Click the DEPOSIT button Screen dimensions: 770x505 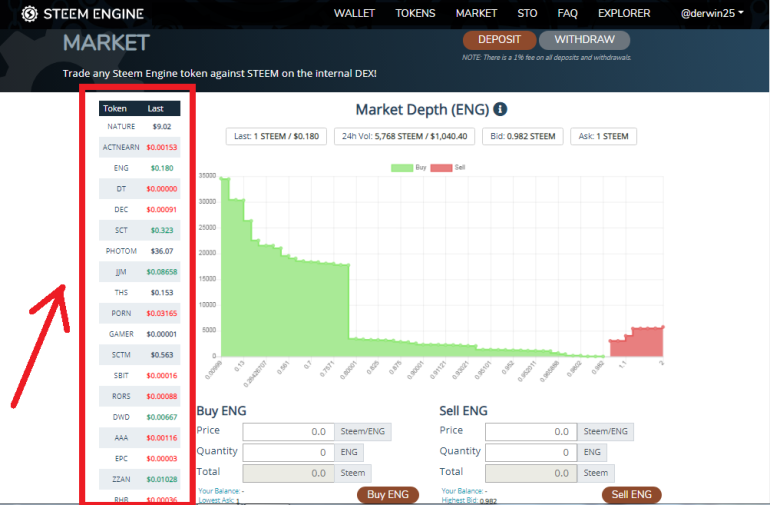click(x=499, y=40)
